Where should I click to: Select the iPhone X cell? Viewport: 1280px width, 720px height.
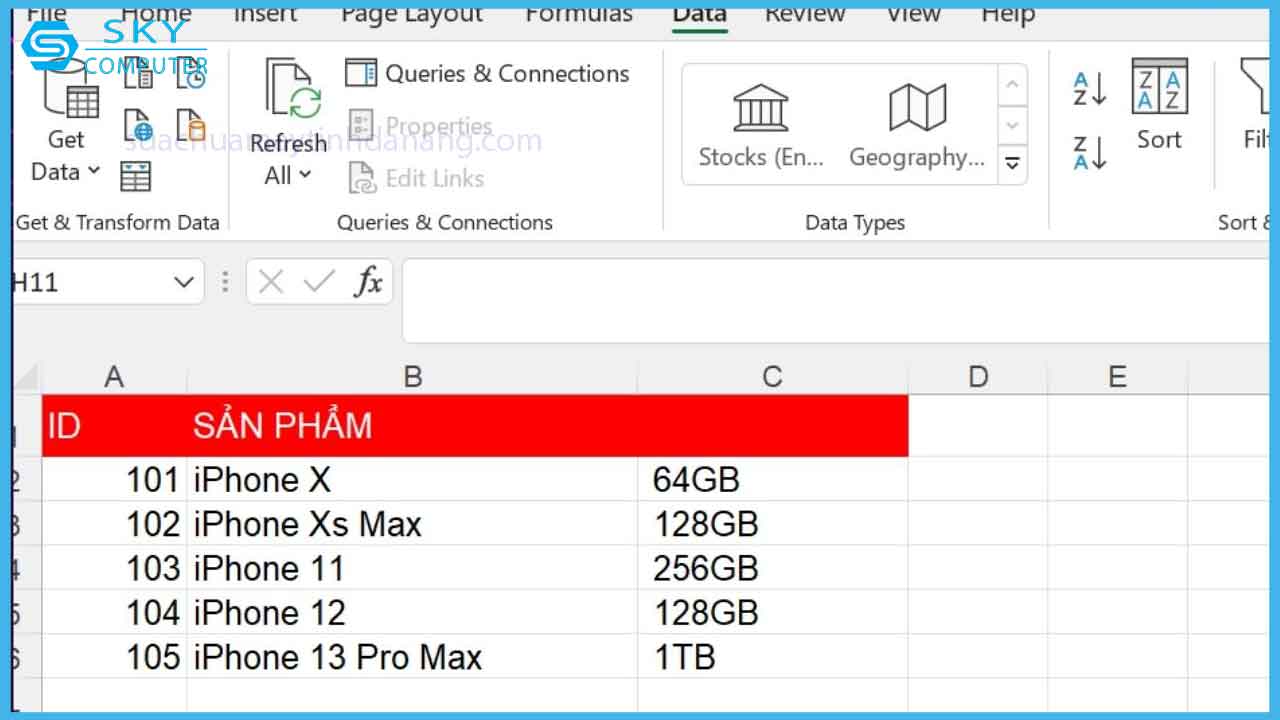click(412, 480)
